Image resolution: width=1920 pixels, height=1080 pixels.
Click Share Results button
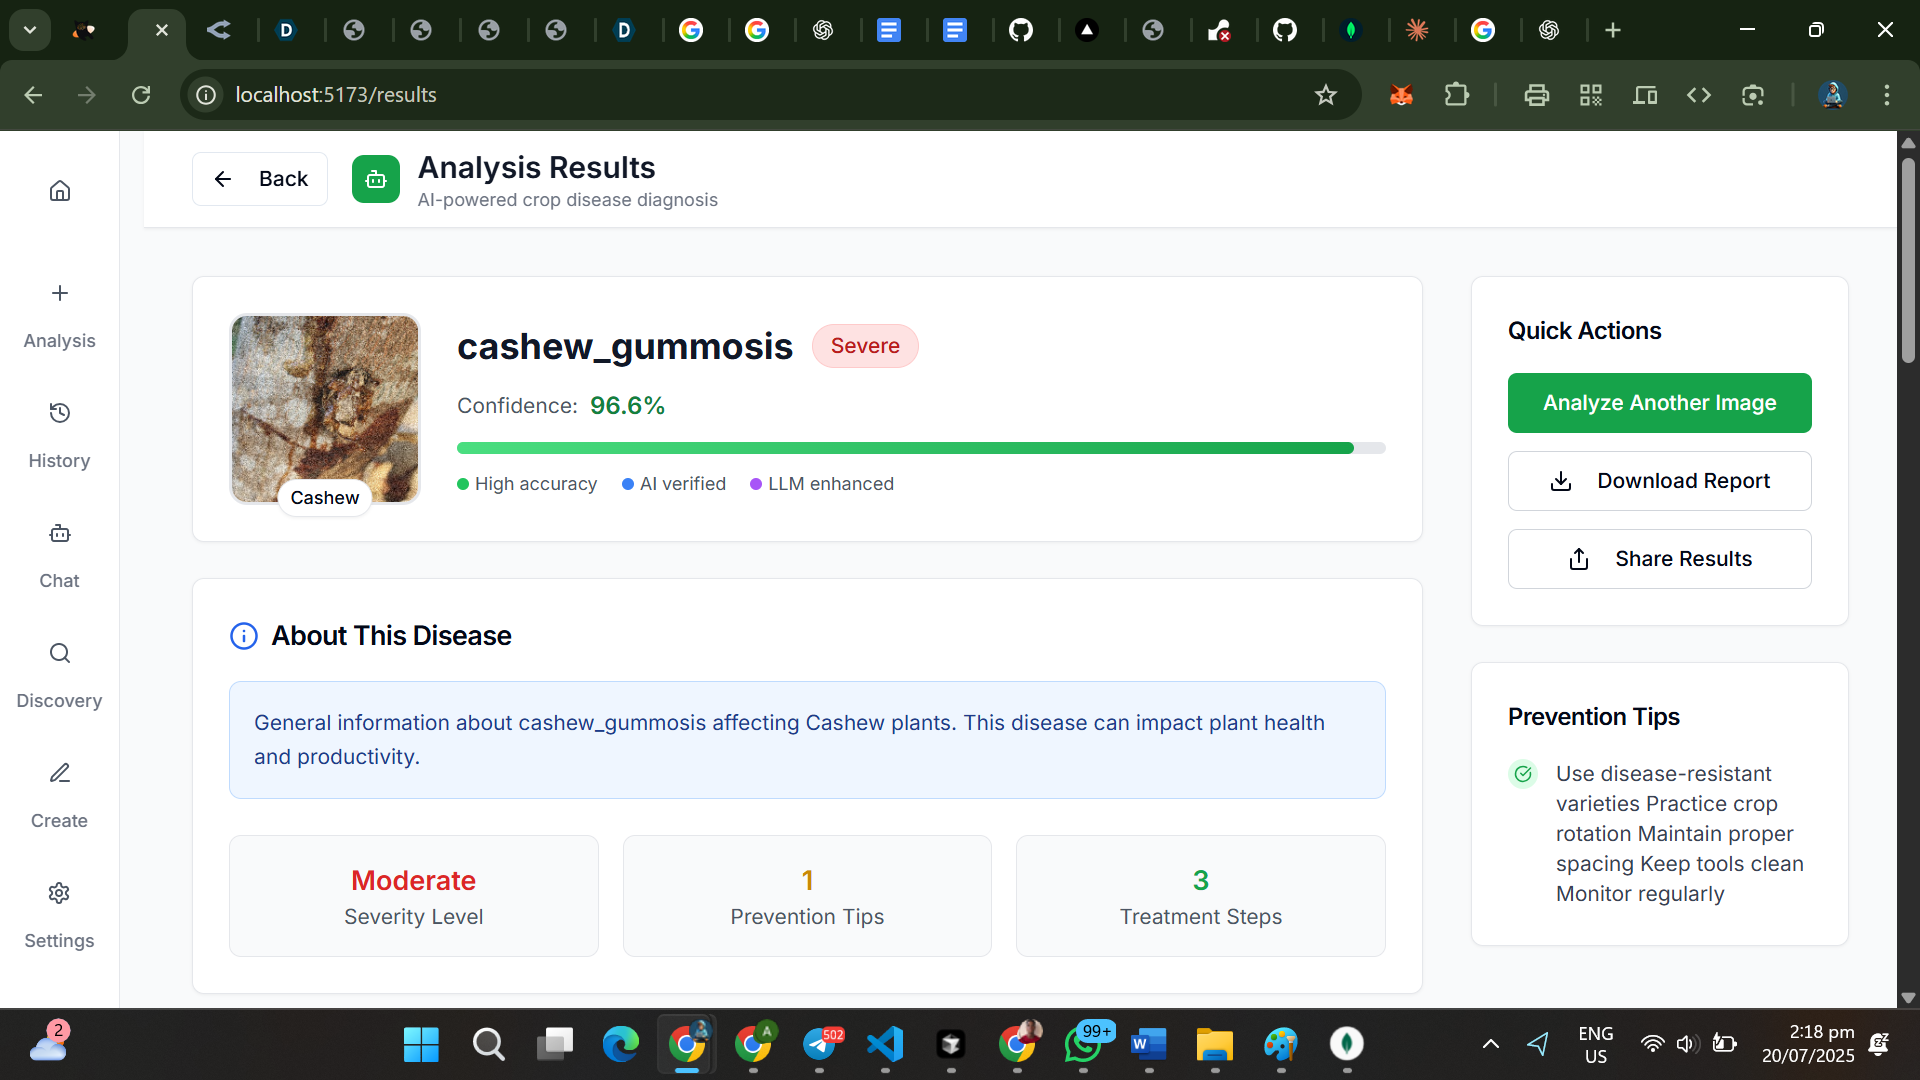click(x=1659, y=559)
